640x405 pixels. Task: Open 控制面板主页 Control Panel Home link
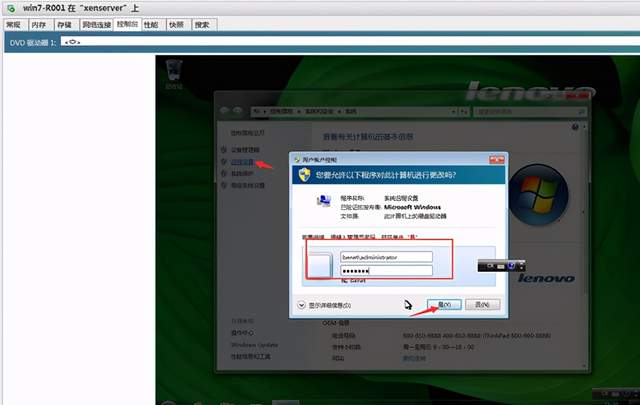pyautogui.click(x=247, y=133)
